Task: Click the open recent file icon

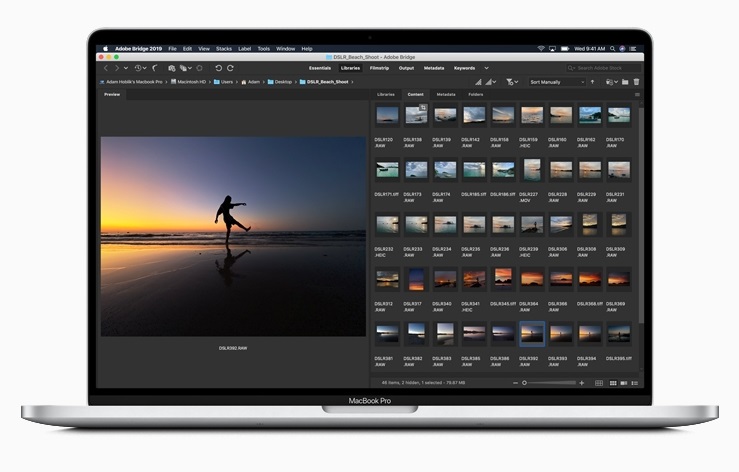Action: 609,82
